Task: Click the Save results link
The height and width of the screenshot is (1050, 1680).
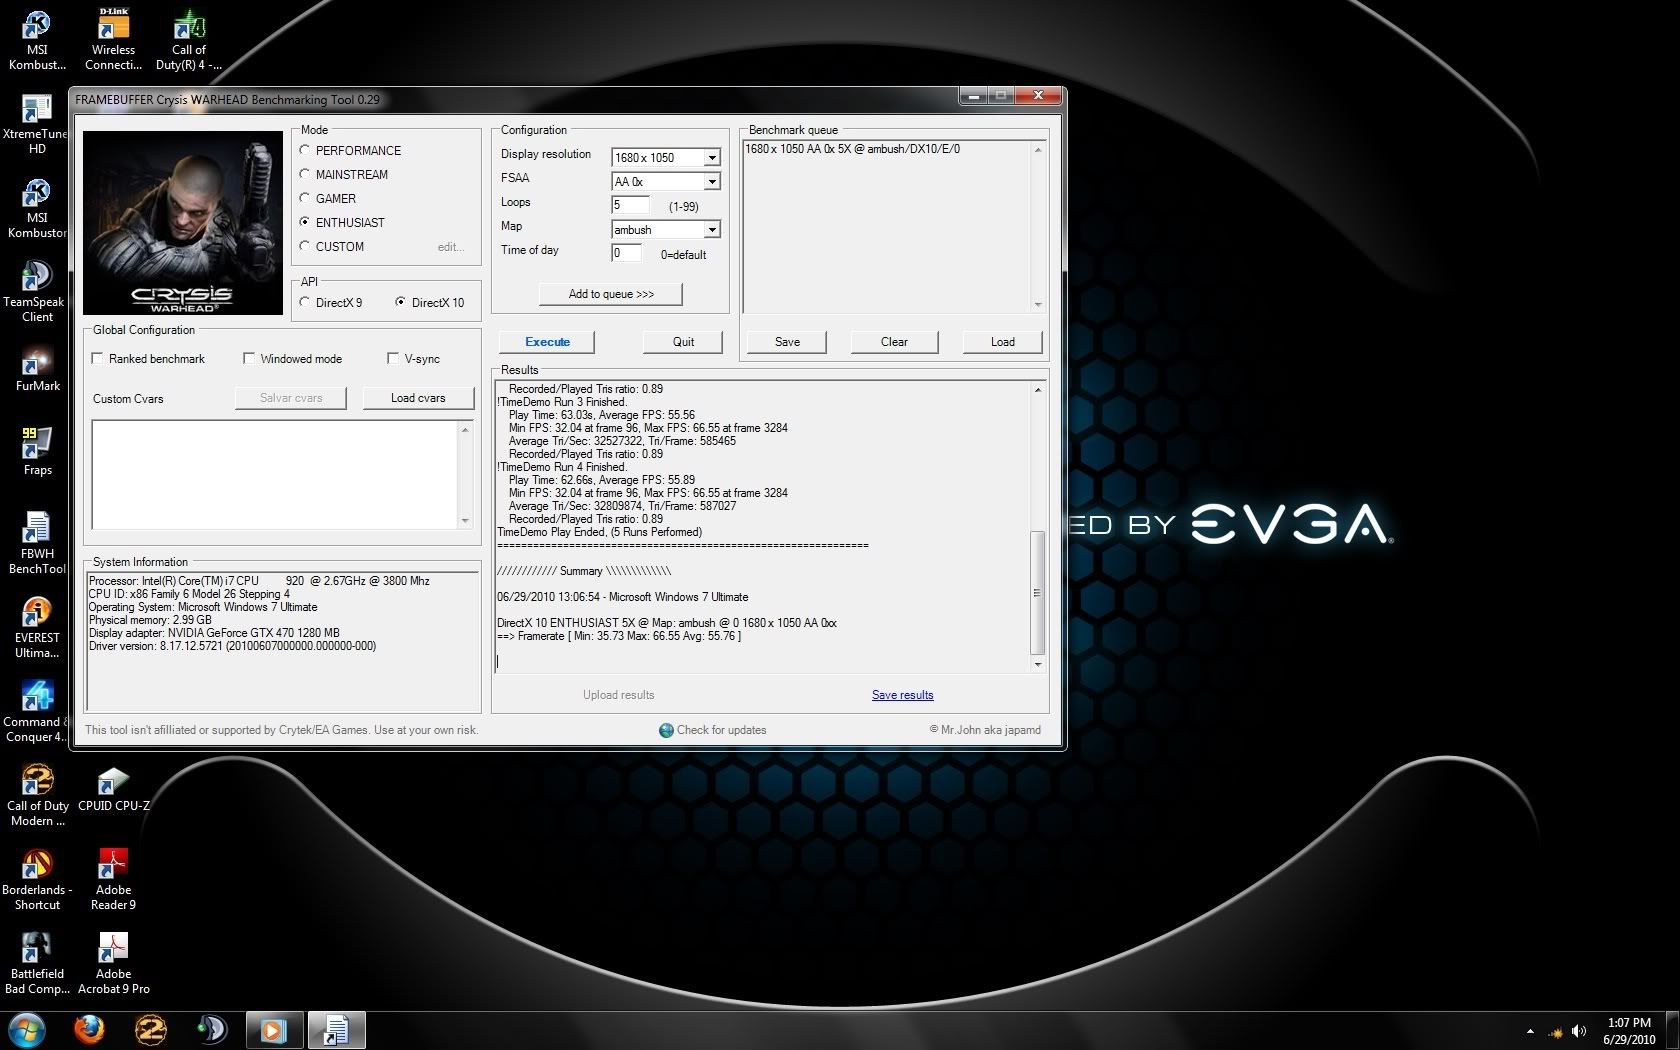Action: click(902, 695)
